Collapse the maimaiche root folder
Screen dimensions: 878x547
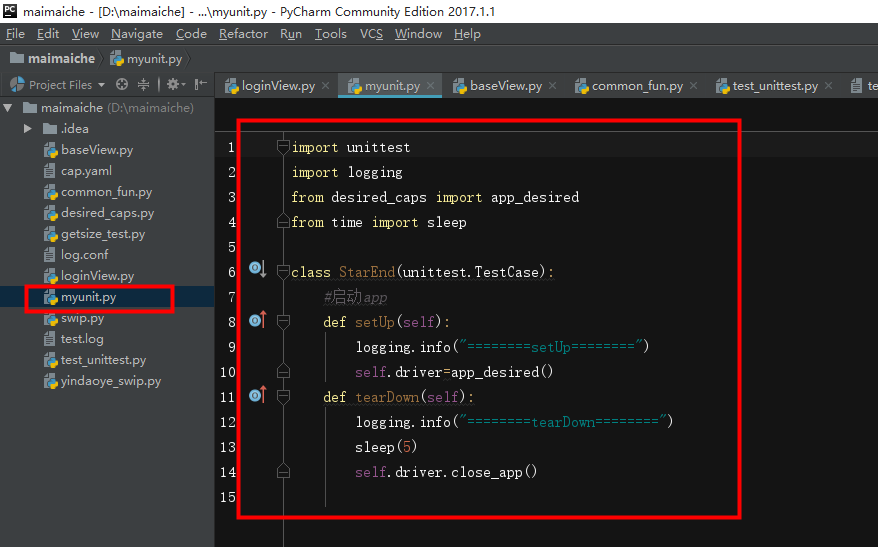8,107
